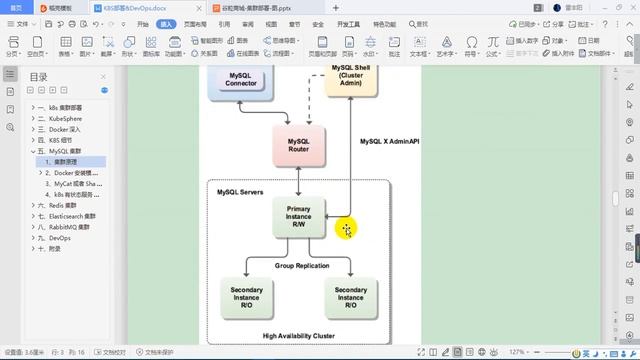Toggle the outline navigation pane icon
The width and height of the screenshot is (640, 360).
point(10,74)
